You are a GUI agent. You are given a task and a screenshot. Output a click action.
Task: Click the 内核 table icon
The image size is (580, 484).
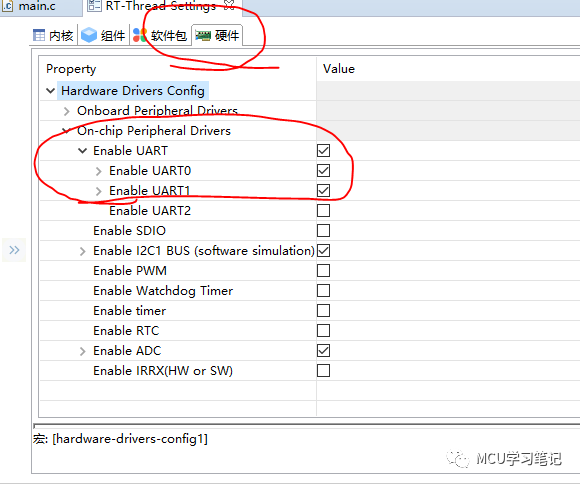(39, 35)
